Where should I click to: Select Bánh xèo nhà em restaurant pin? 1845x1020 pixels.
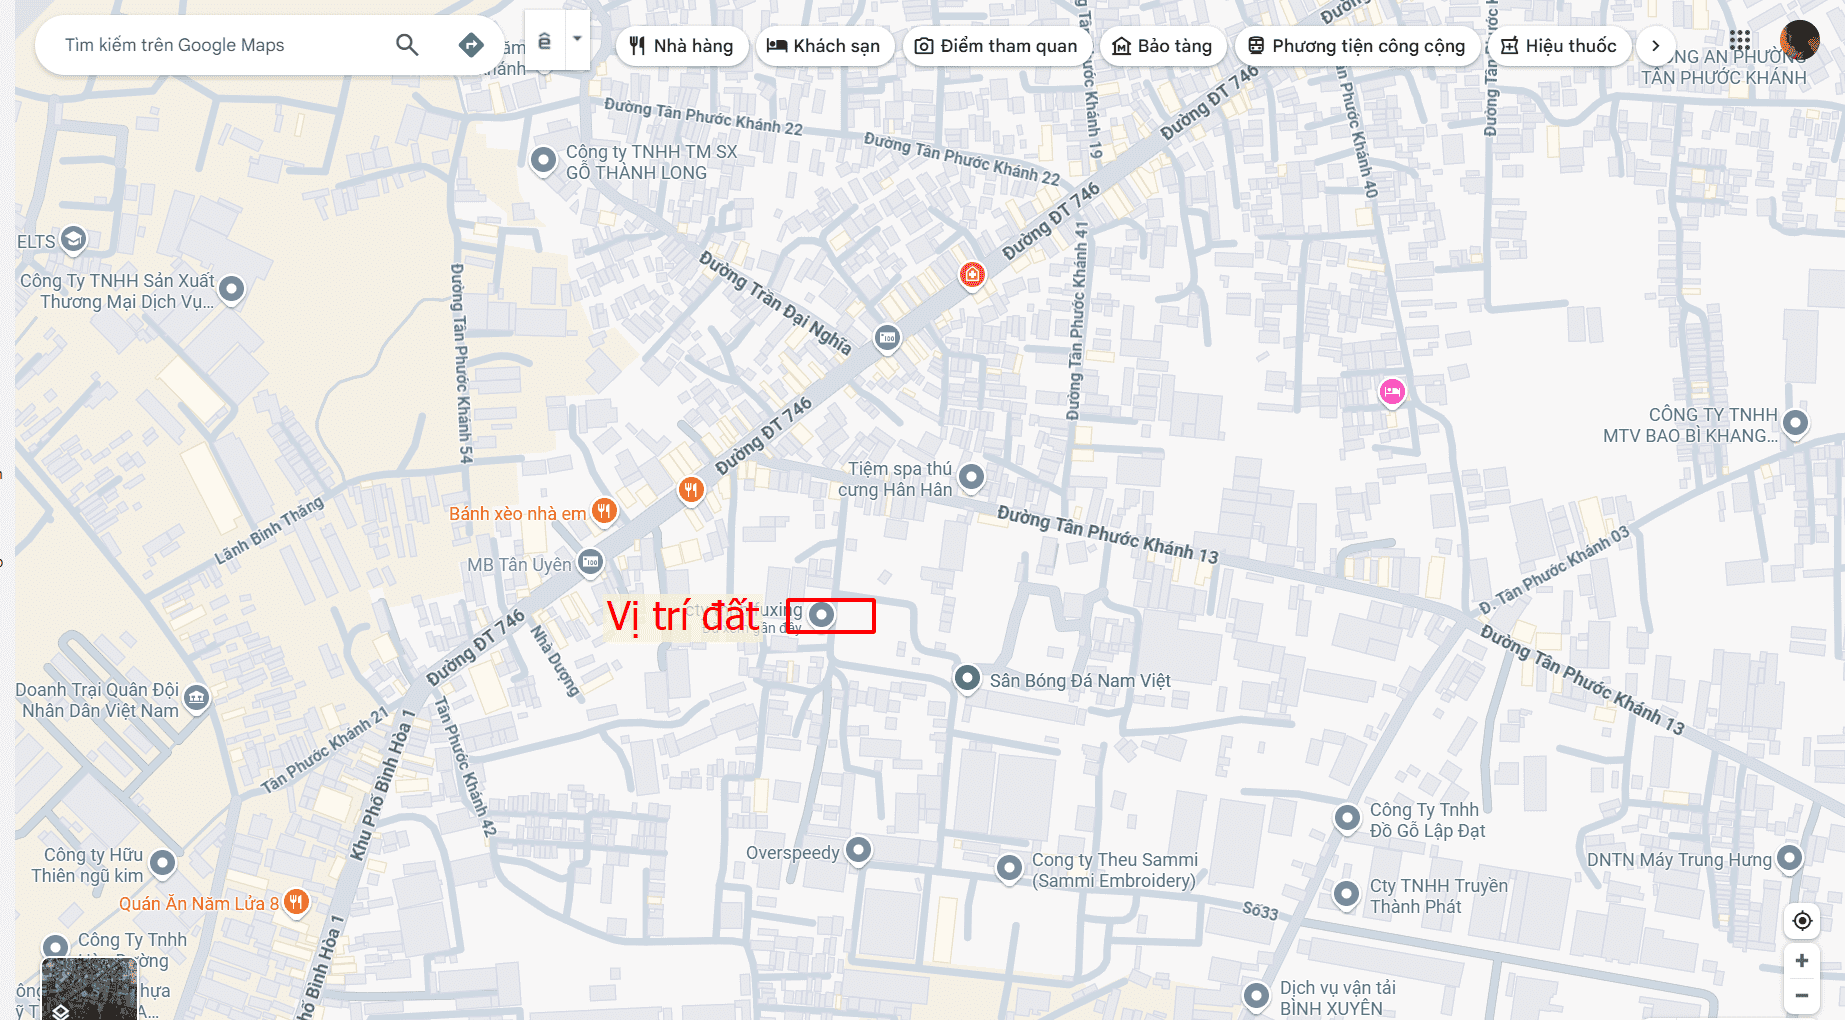pos(604,511)
